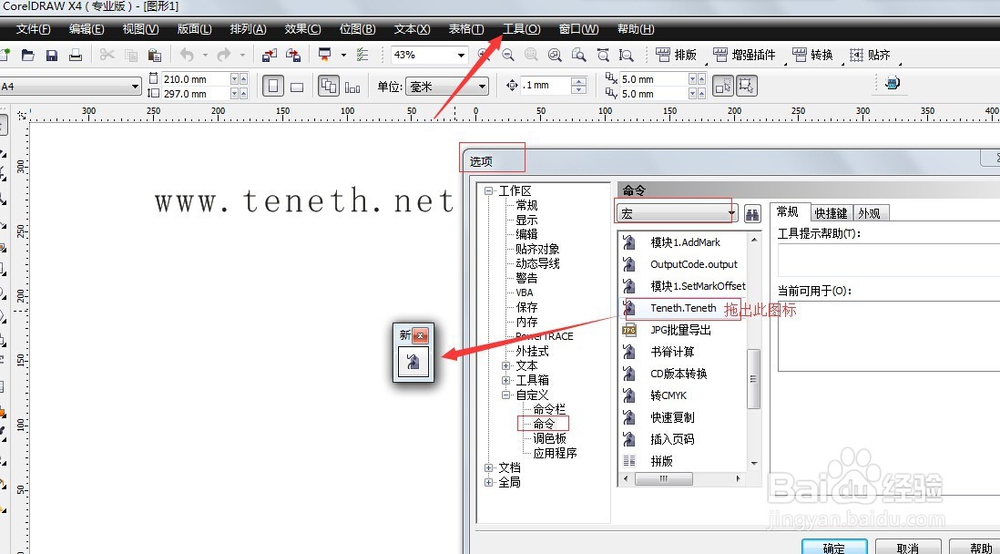Select 调色板 in options tree
Image resolution: width=1000 pixels, height=554 pixels.
click(x=550, y=438)
